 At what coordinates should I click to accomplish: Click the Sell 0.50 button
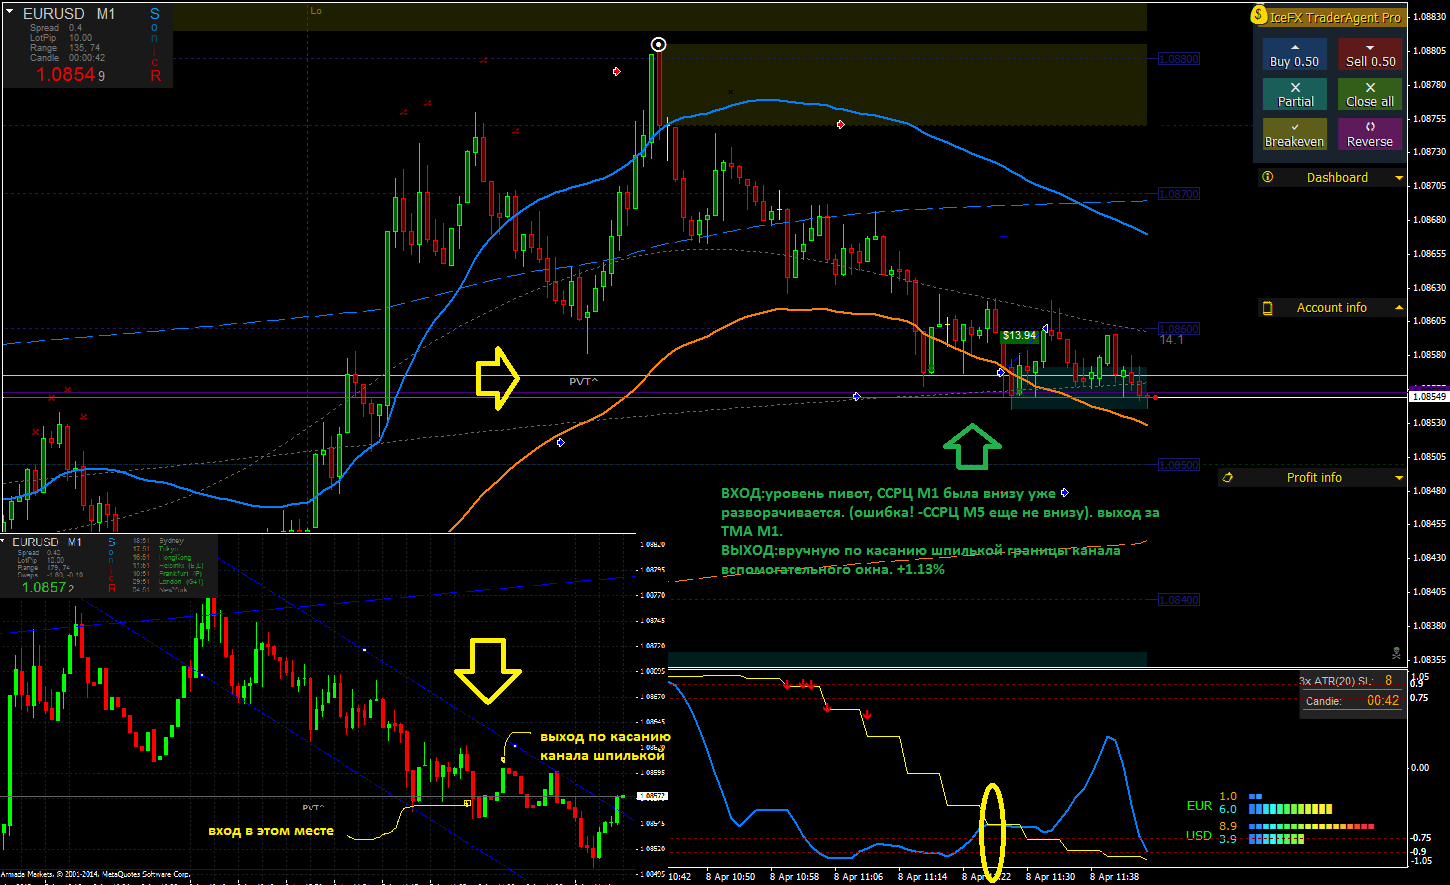(1370, 54)
